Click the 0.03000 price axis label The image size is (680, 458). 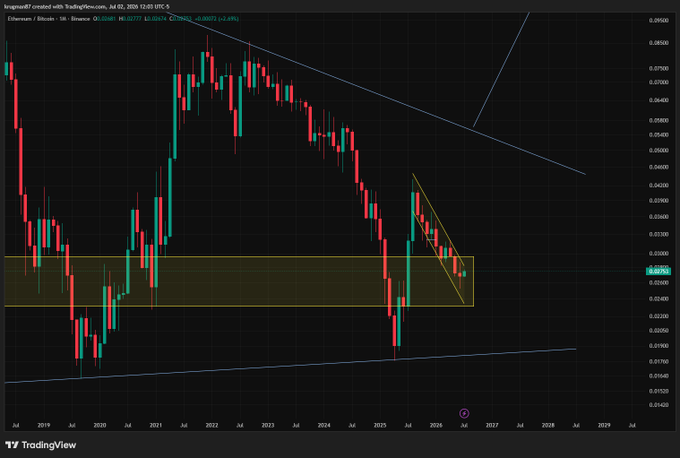tap(658, 253)
